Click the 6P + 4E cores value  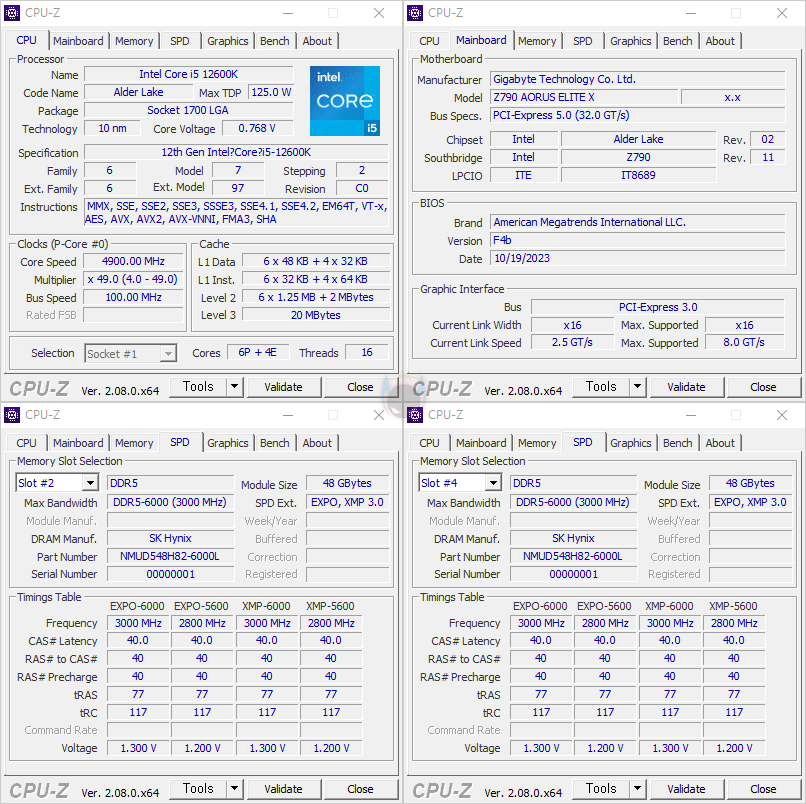(258, 352)
